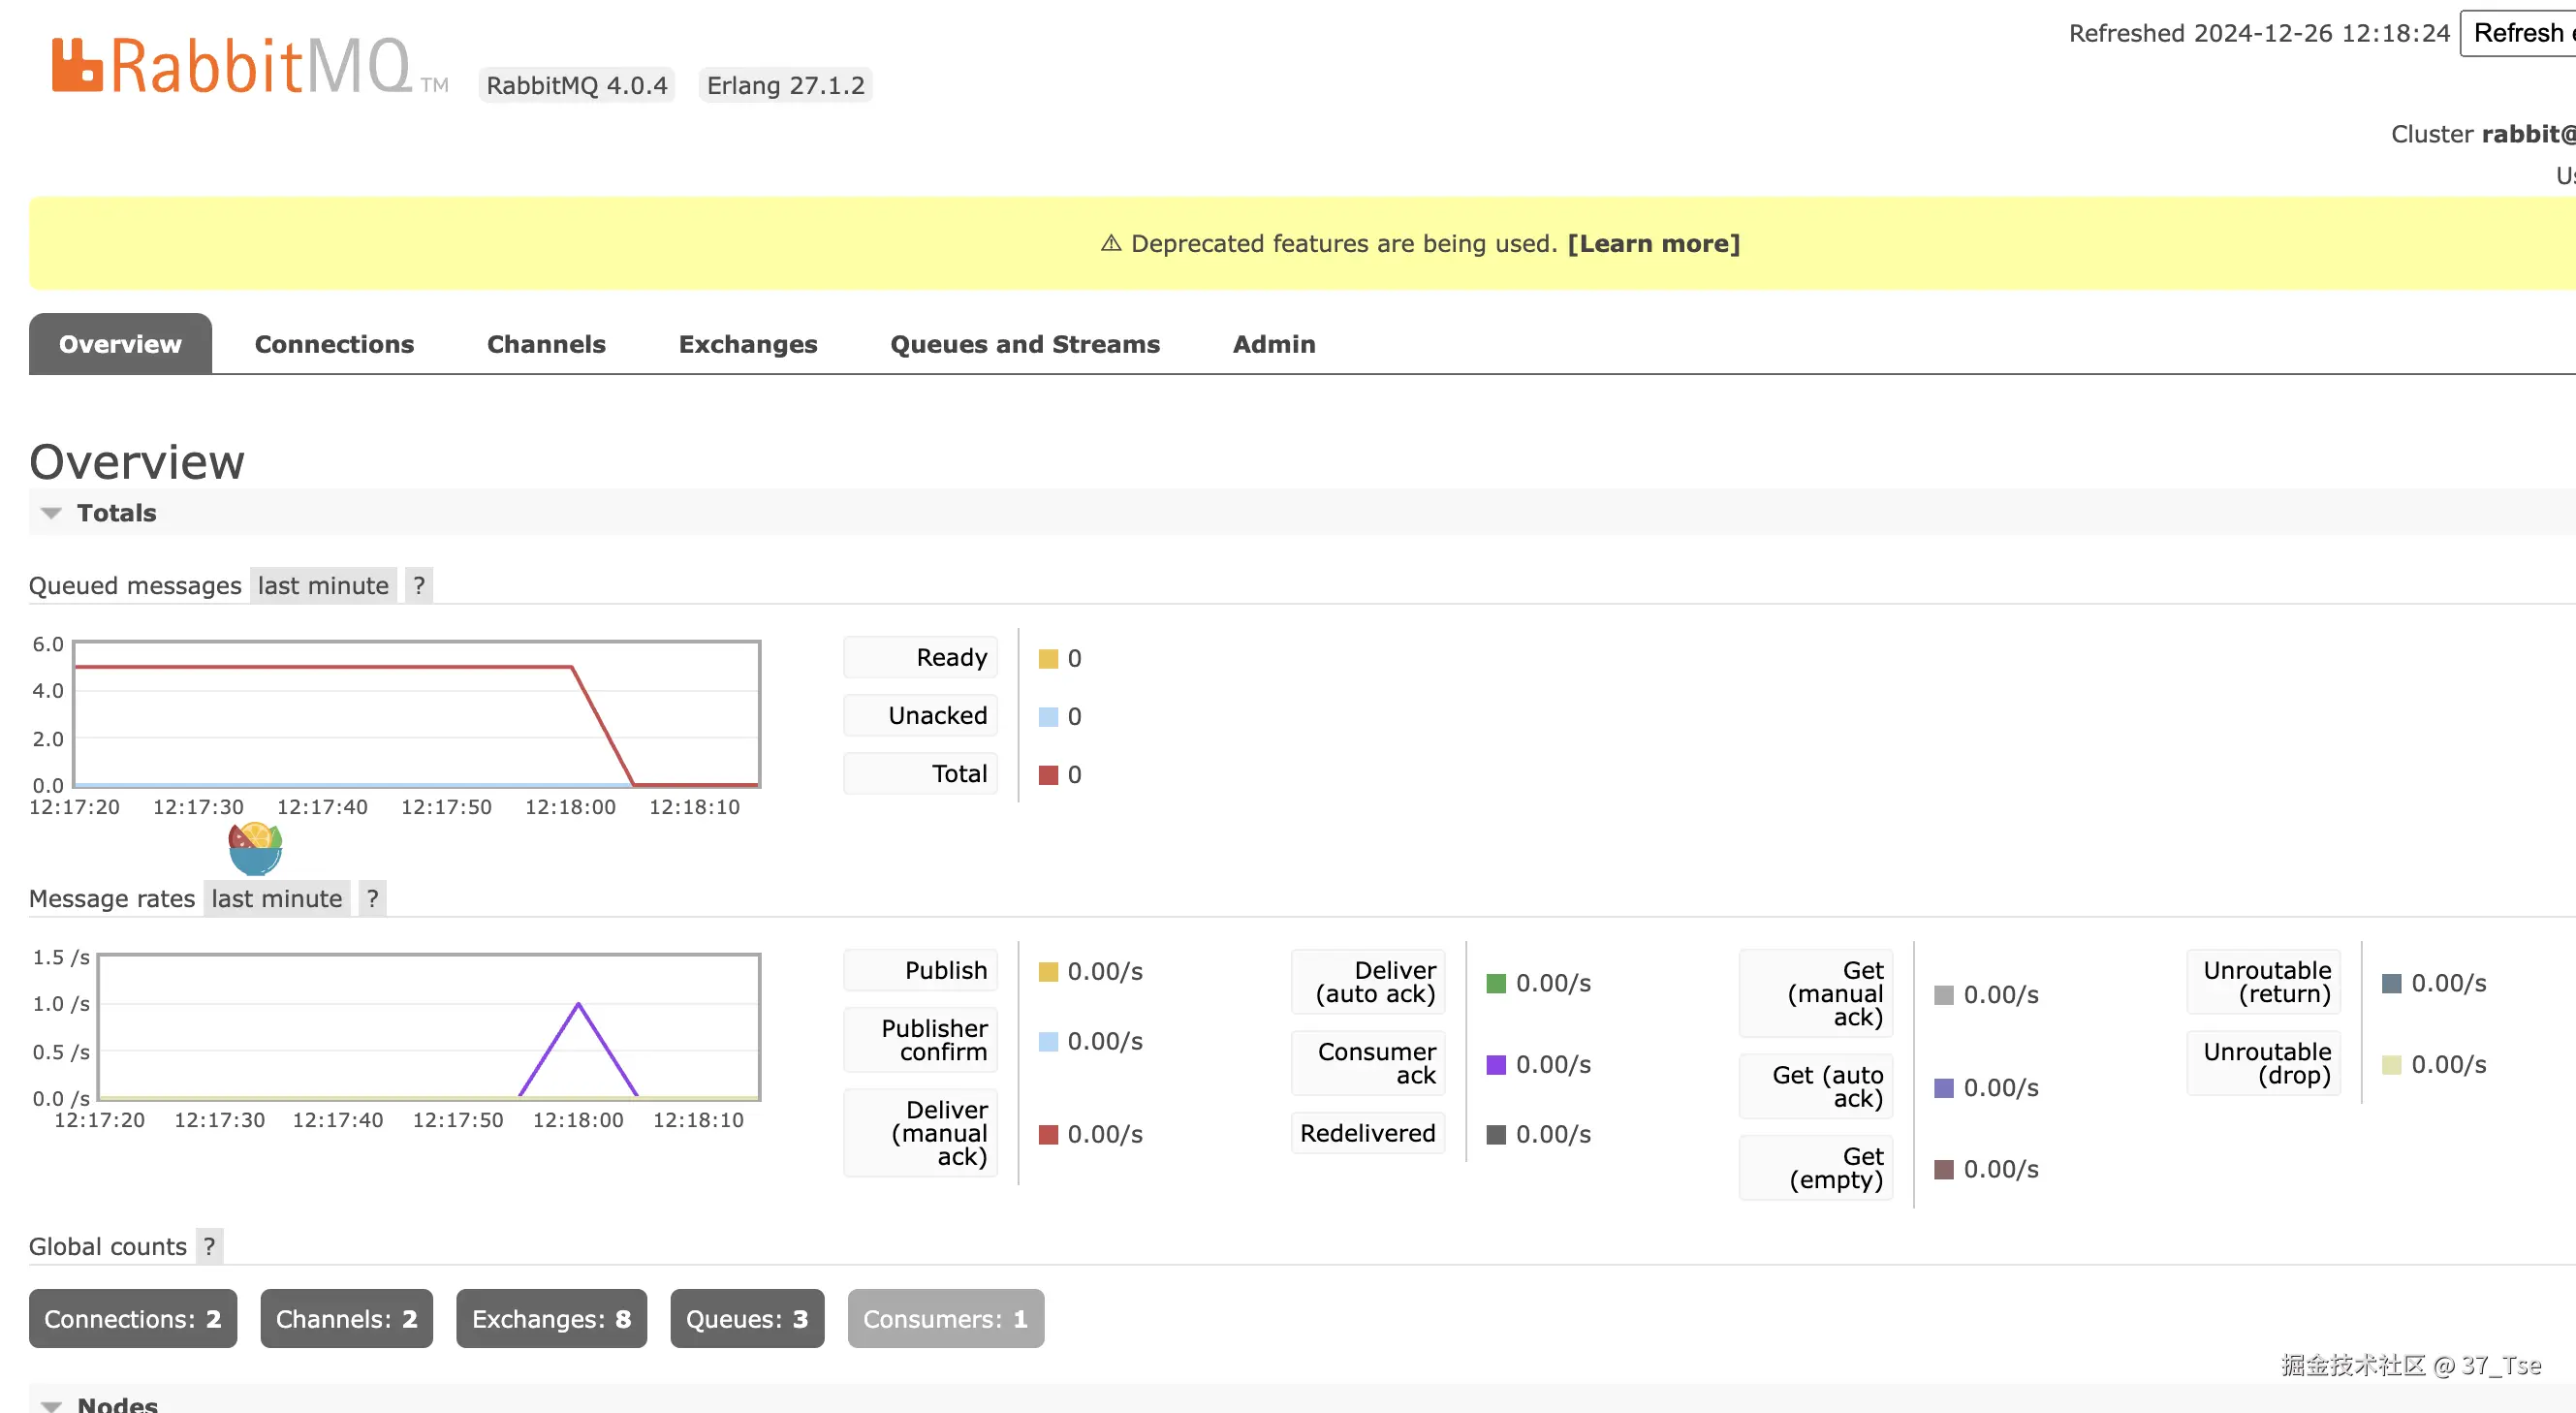Click the Learn more link
This screenshot has height=1413, width=2576.
1653,244
